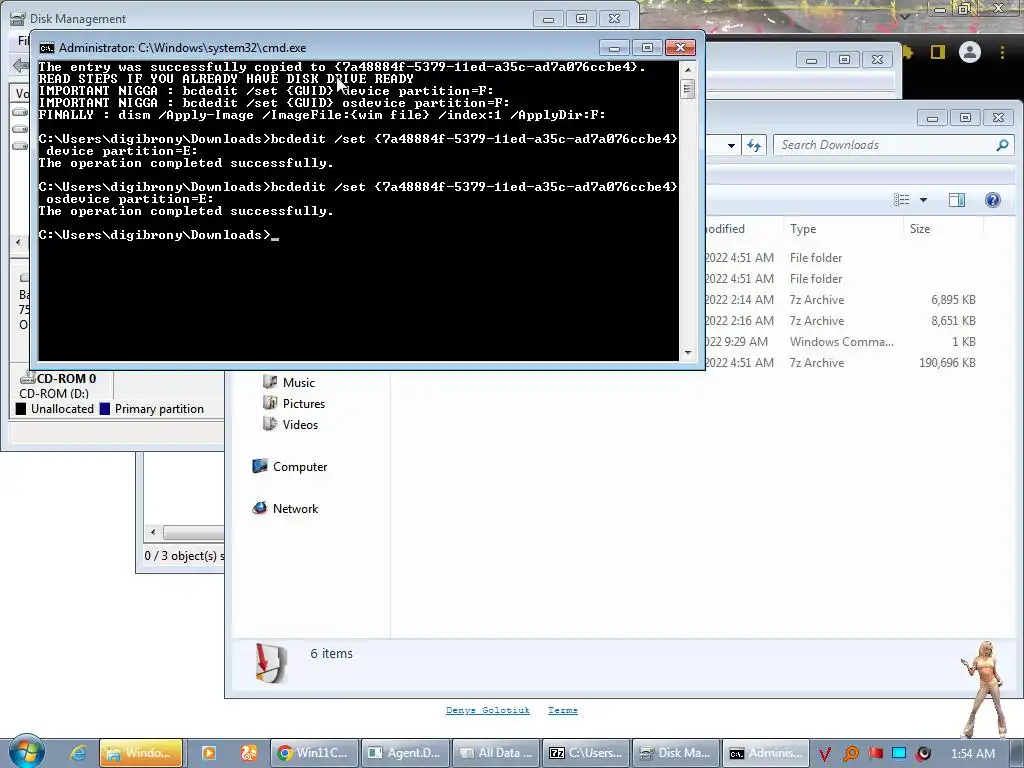Click the 7-Zip horizontal scrollbar left arrow
Screen dimensions: 1024x768
click(153, 532)
